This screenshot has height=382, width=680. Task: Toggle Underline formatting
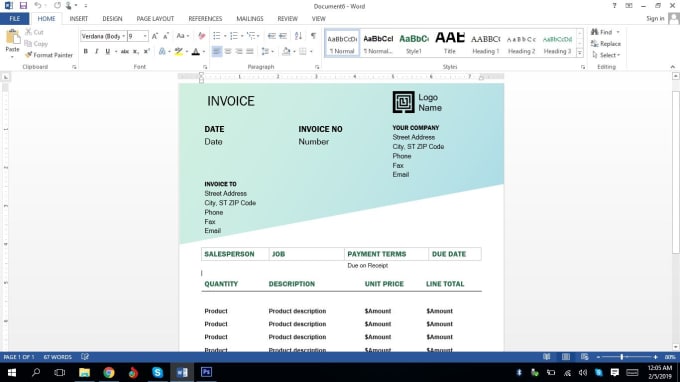(x=108, y=52)
